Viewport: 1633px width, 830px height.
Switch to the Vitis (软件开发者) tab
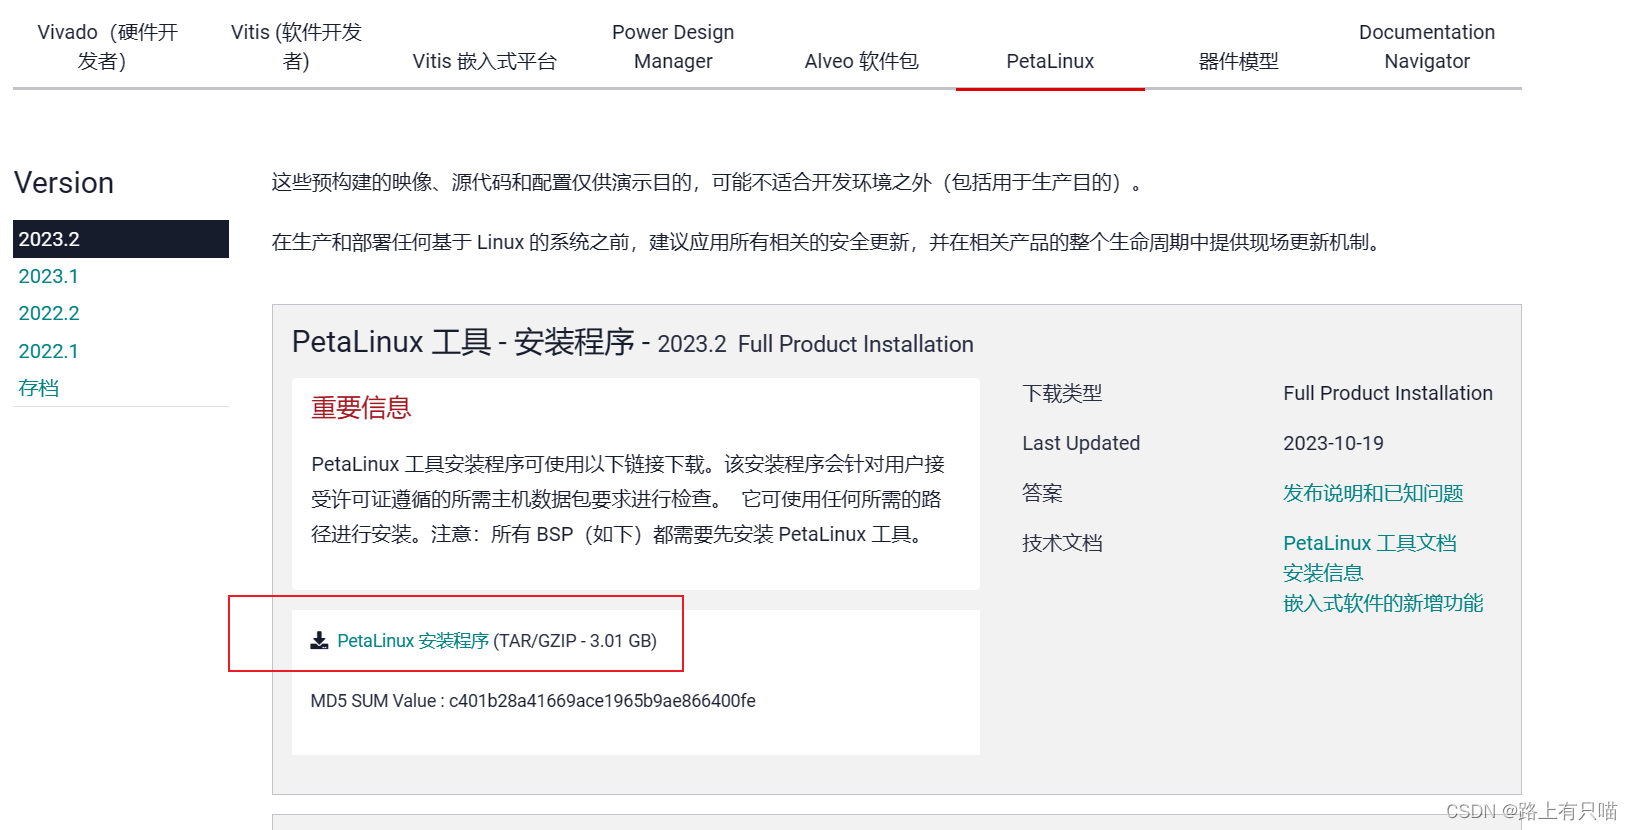(296, 47)
